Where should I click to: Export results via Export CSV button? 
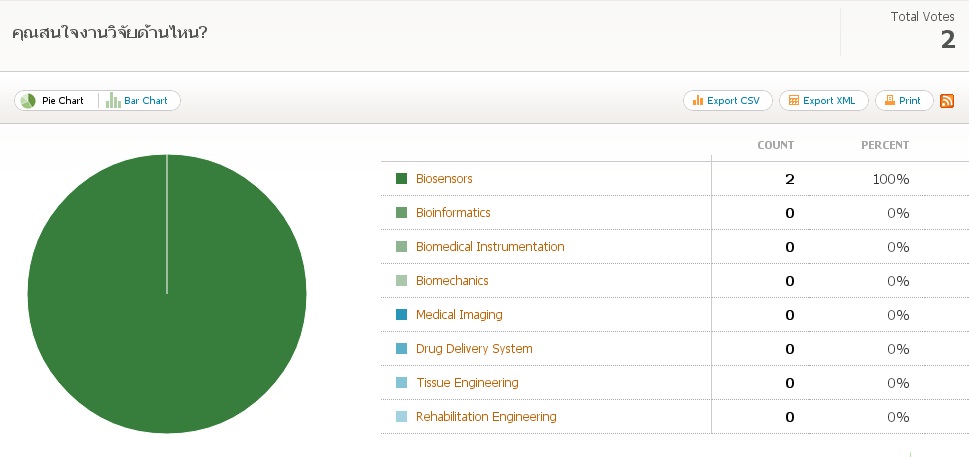pyautogui.click(x=727, y=101)
